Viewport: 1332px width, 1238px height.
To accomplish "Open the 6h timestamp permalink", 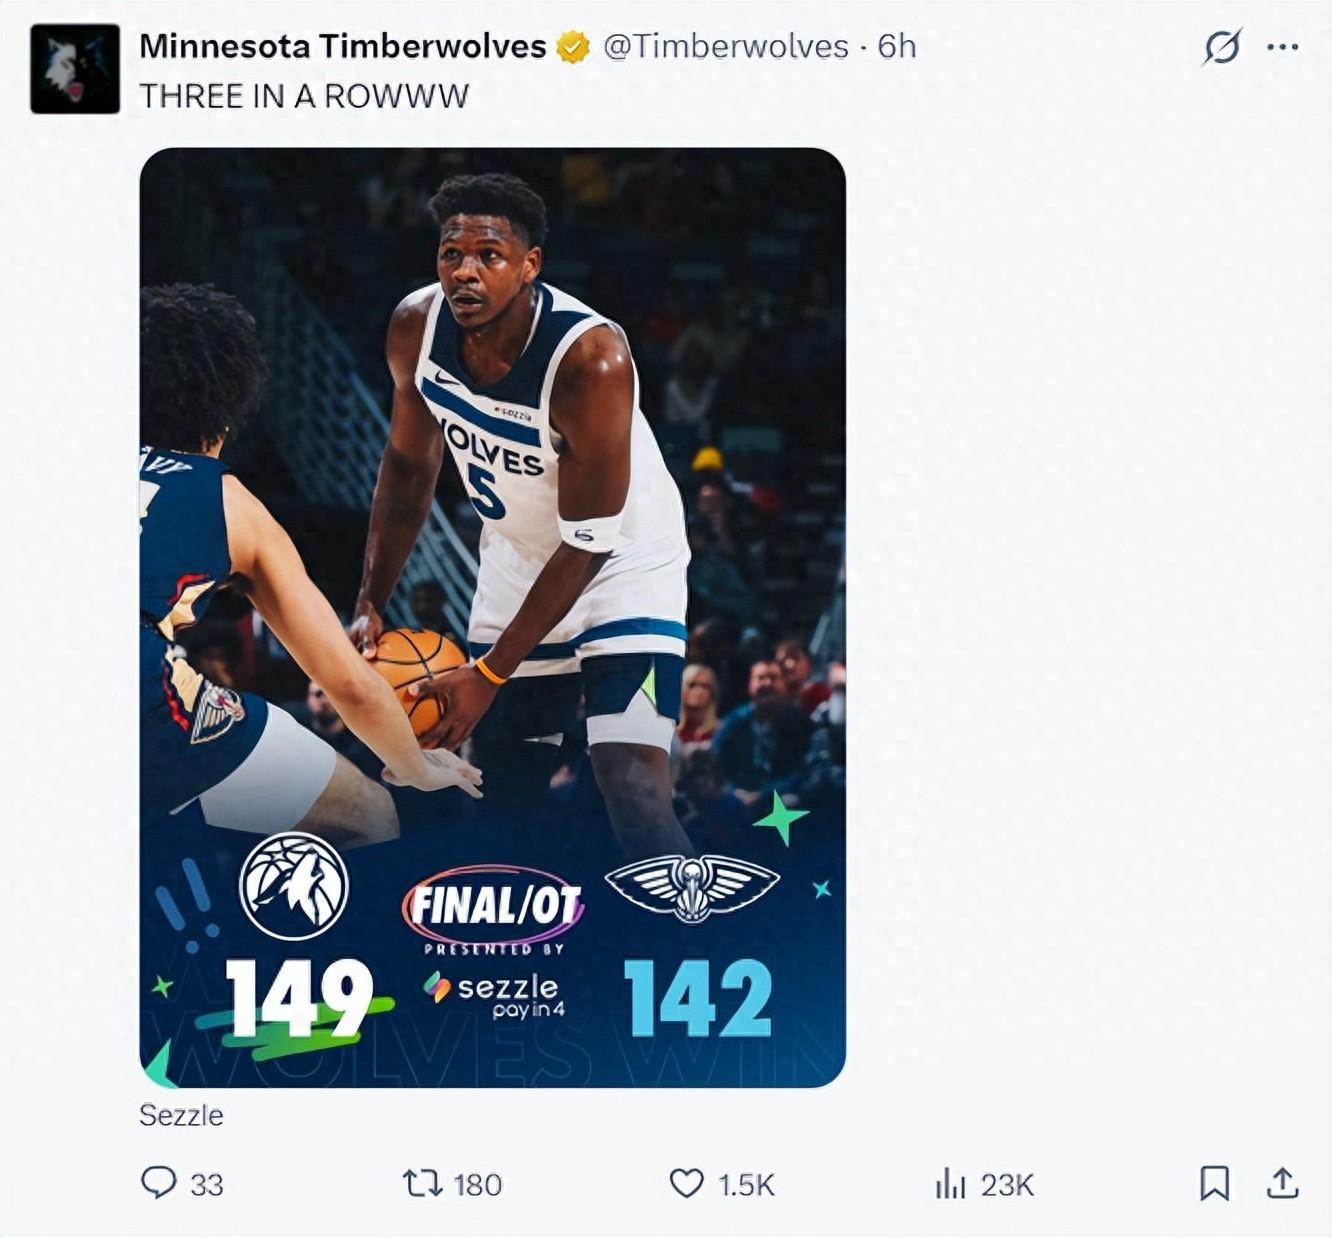I will [897, 46].
